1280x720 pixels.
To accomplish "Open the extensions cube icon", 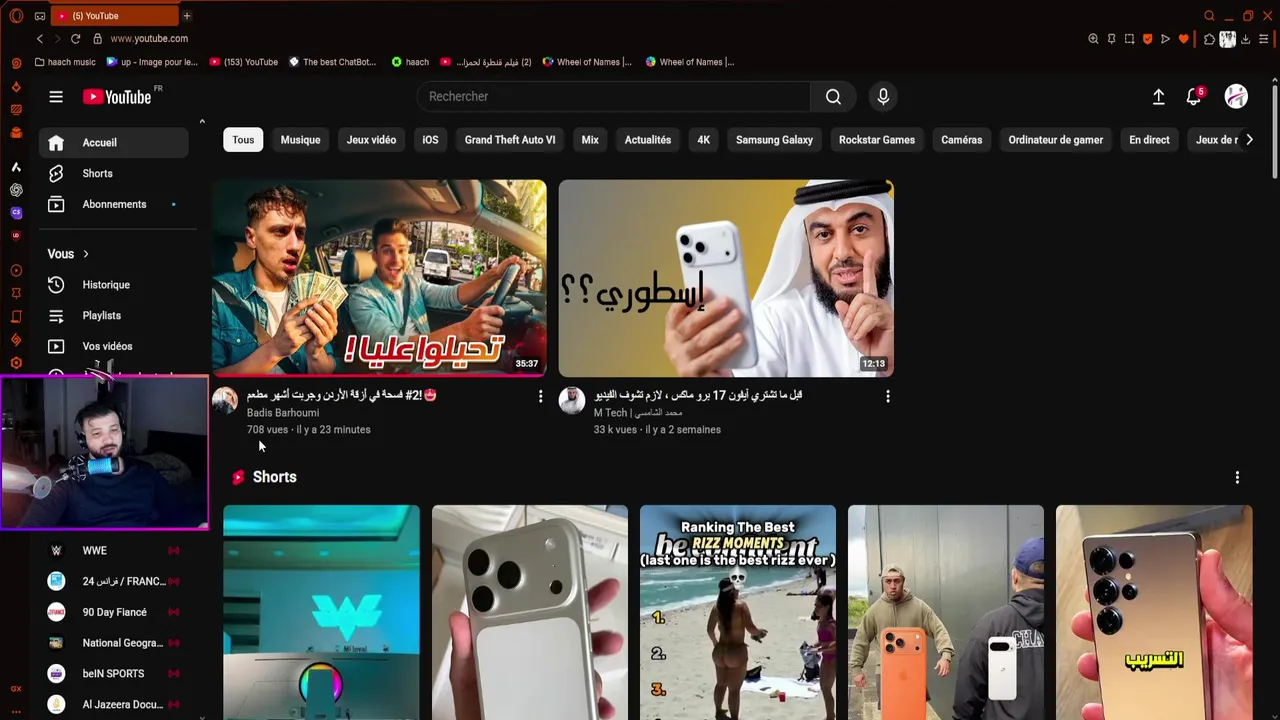I will pos(1209,39).
